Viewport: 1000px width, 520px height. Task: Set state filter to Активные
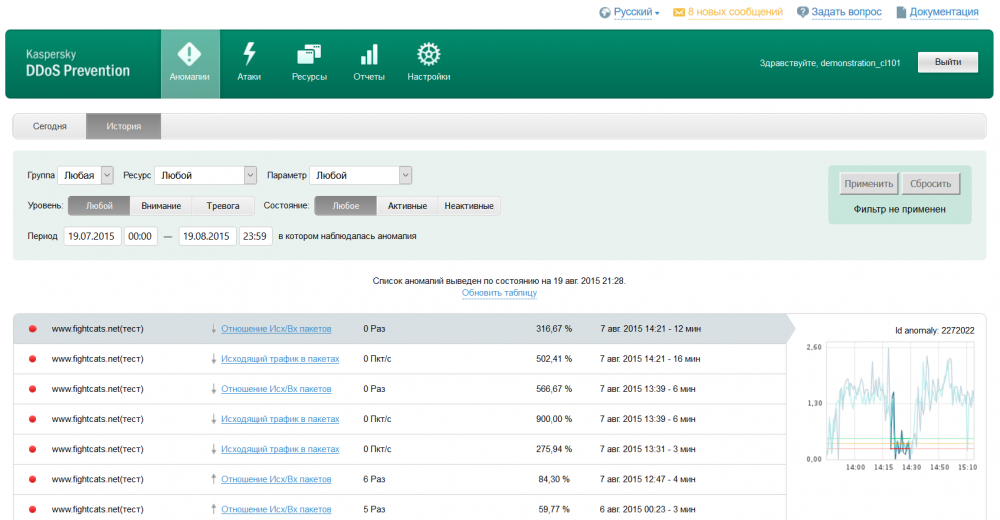(407, 206)
